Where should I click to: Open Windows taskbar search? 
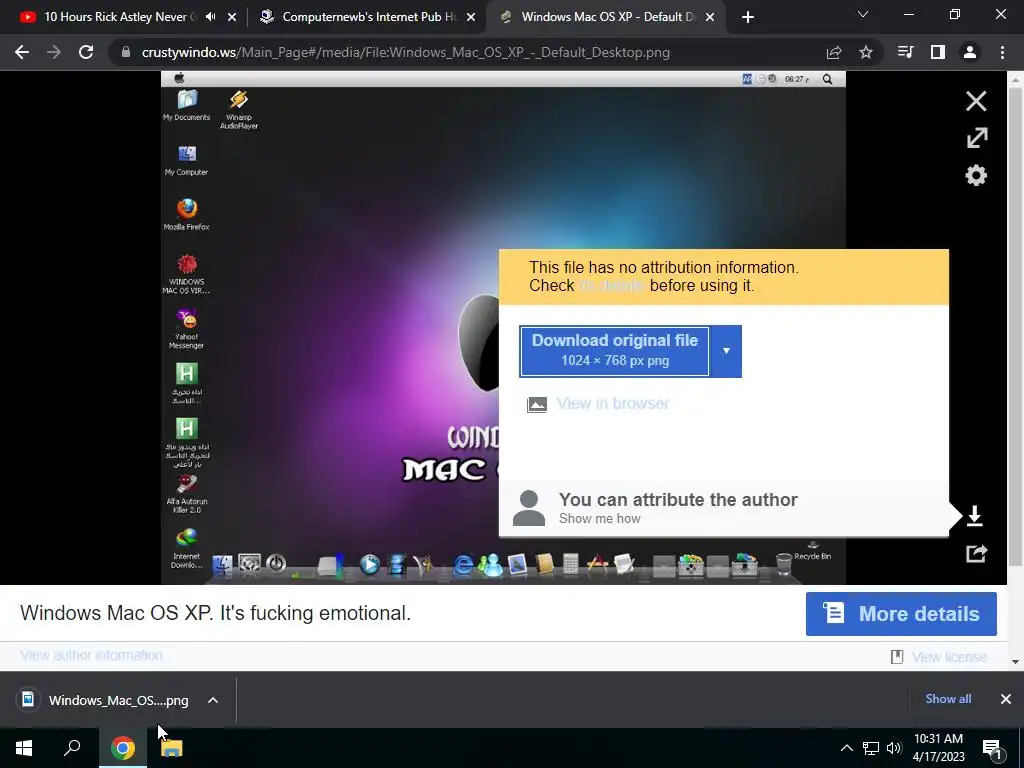(x=72, y=748)
